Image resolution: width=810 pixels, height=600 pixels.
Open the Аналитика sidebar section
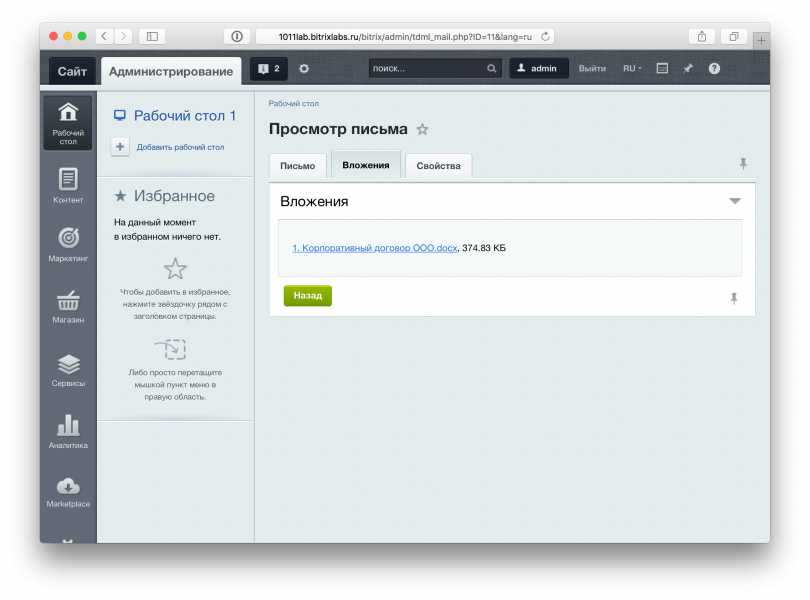[x=68, y=431]
